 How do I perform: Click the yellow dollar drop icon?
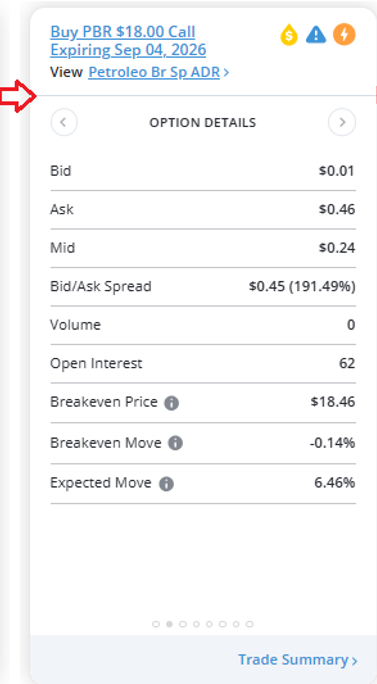tap(289, 35)
